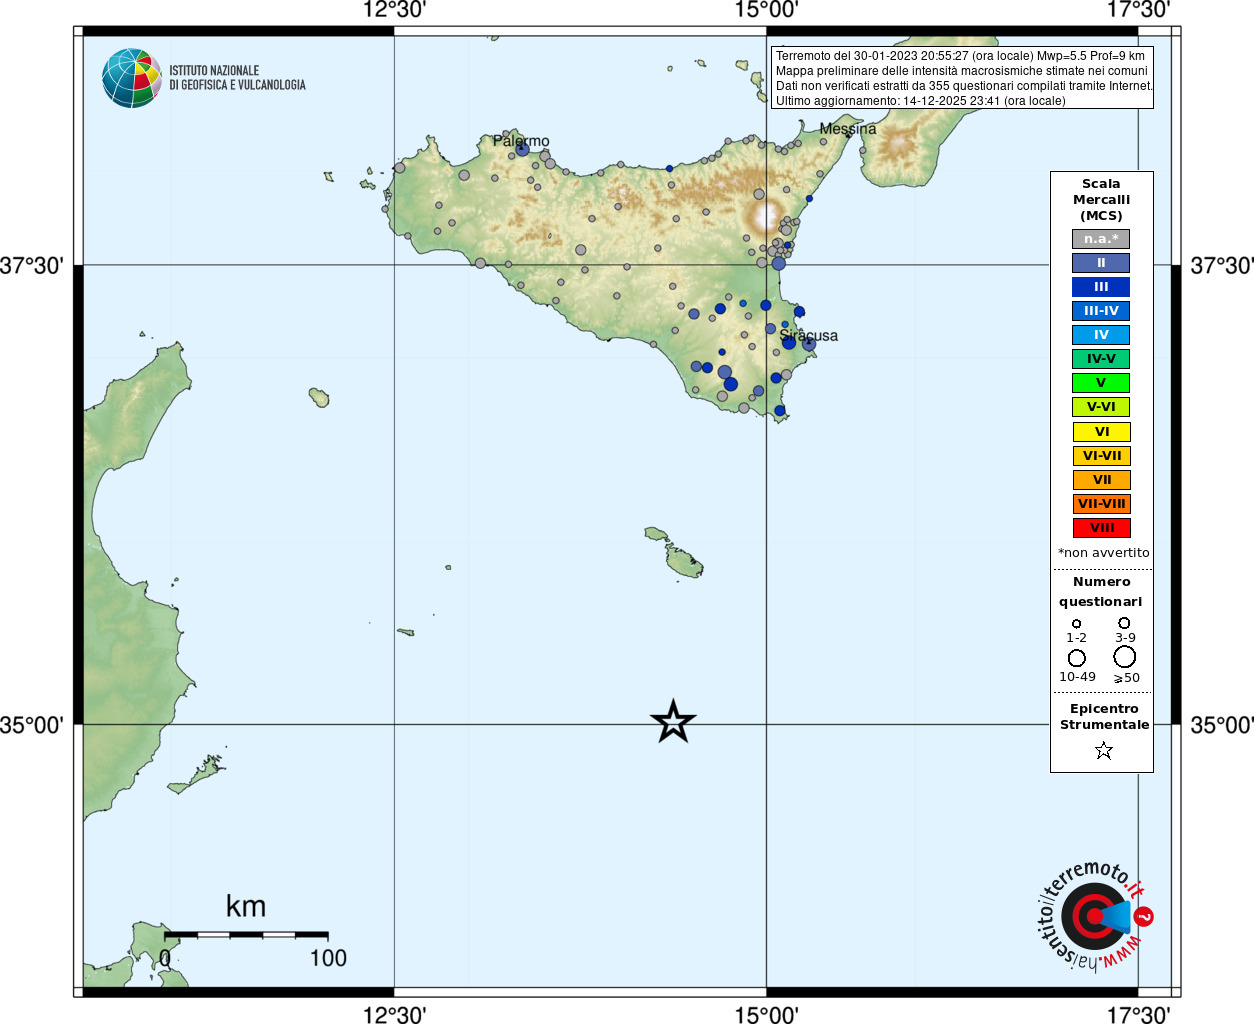Click the earthquake info text box
Image resolution: width=1254 pixels, height=1024 pixels.
pos(962,78)
